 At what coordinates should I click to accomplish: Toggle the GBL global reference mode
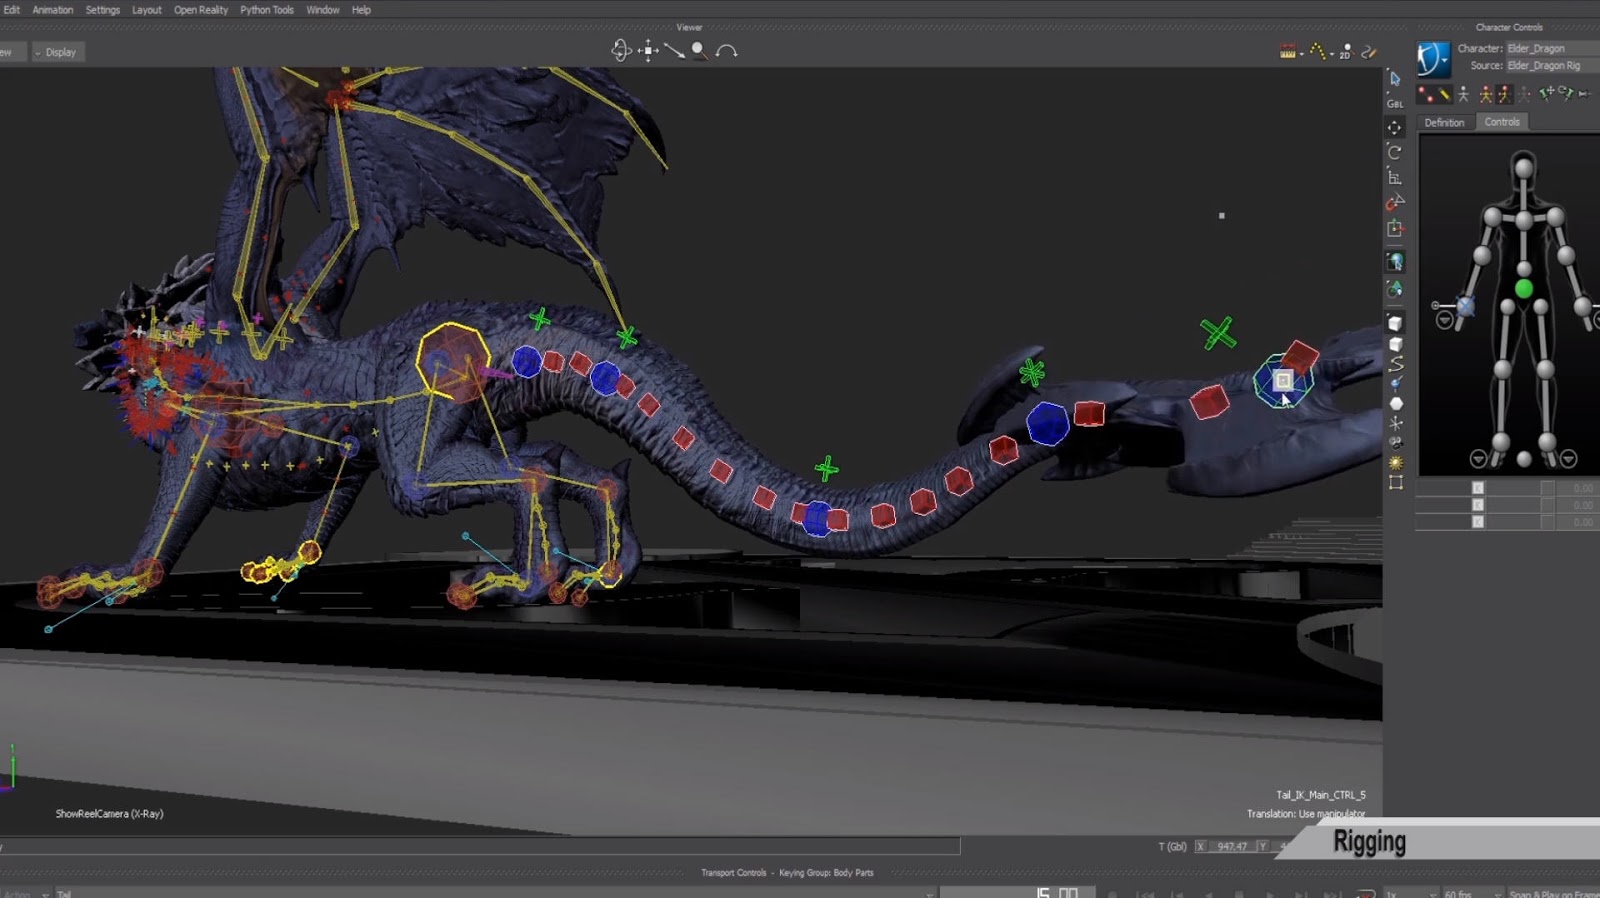(x=1395, y=103)
